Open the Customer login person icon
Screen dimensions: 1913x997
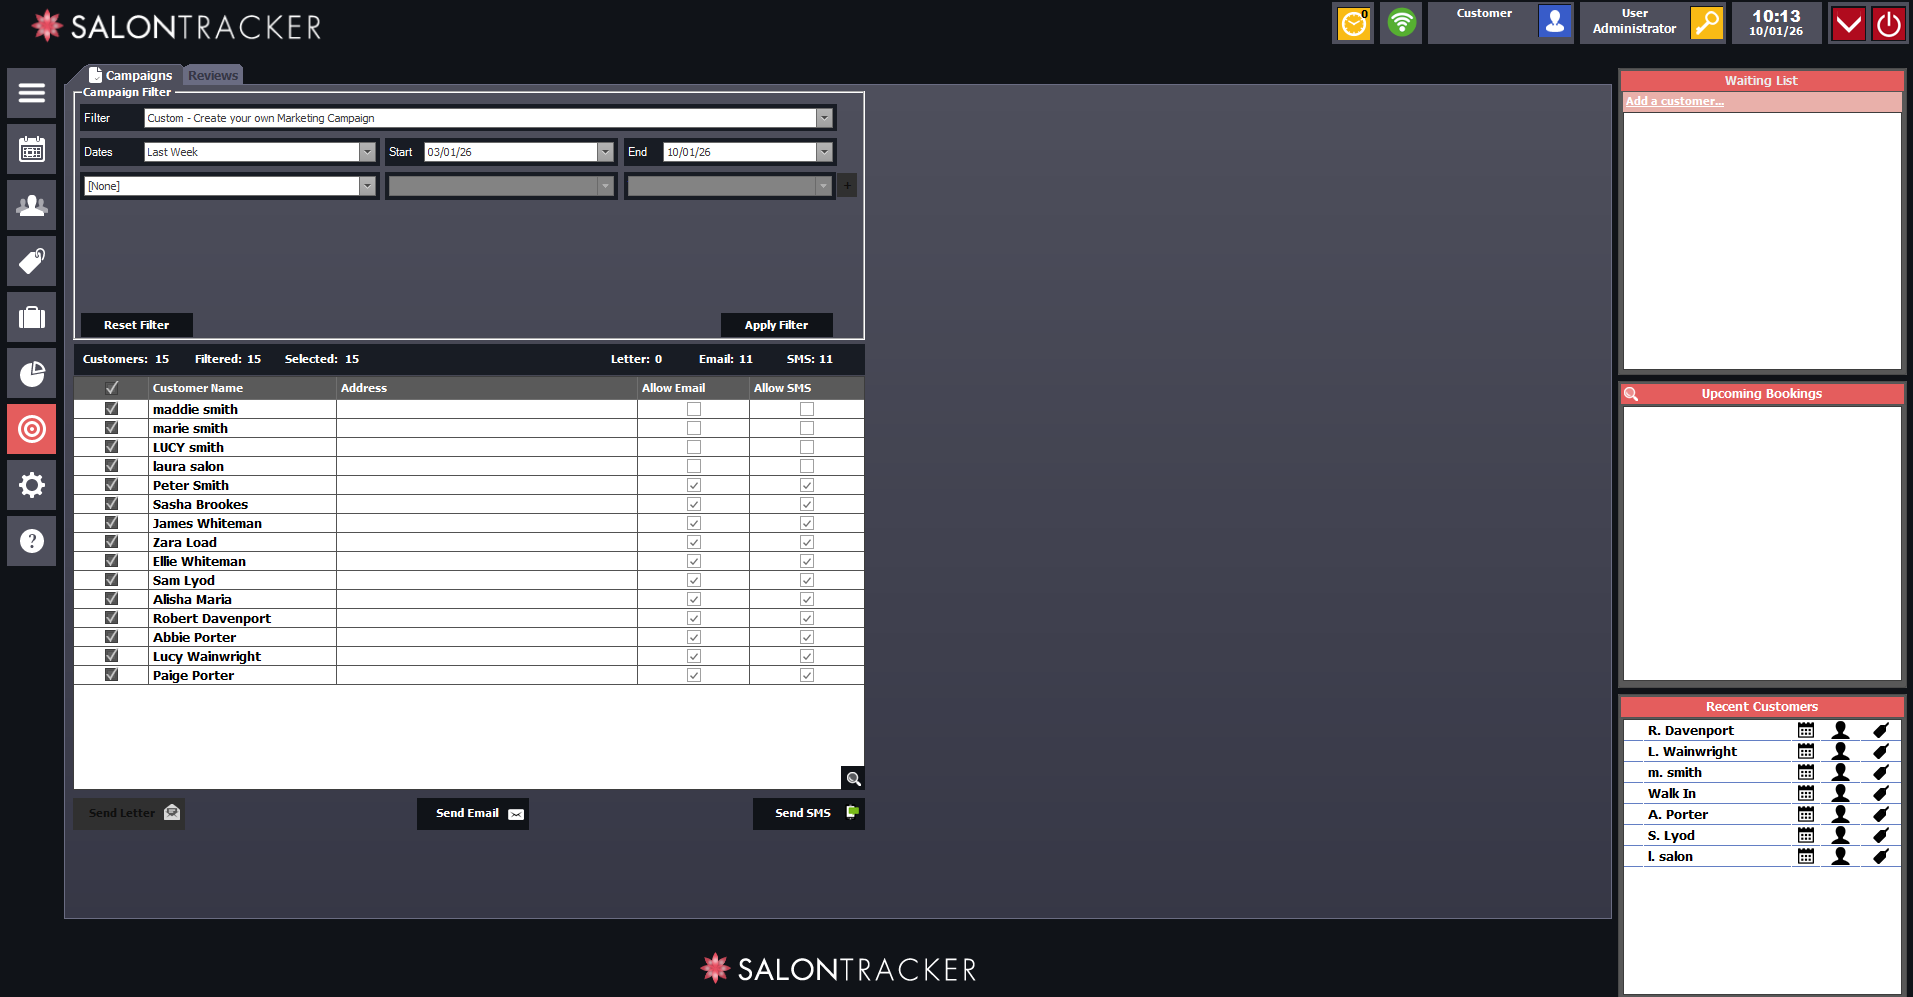point(1554,21)
